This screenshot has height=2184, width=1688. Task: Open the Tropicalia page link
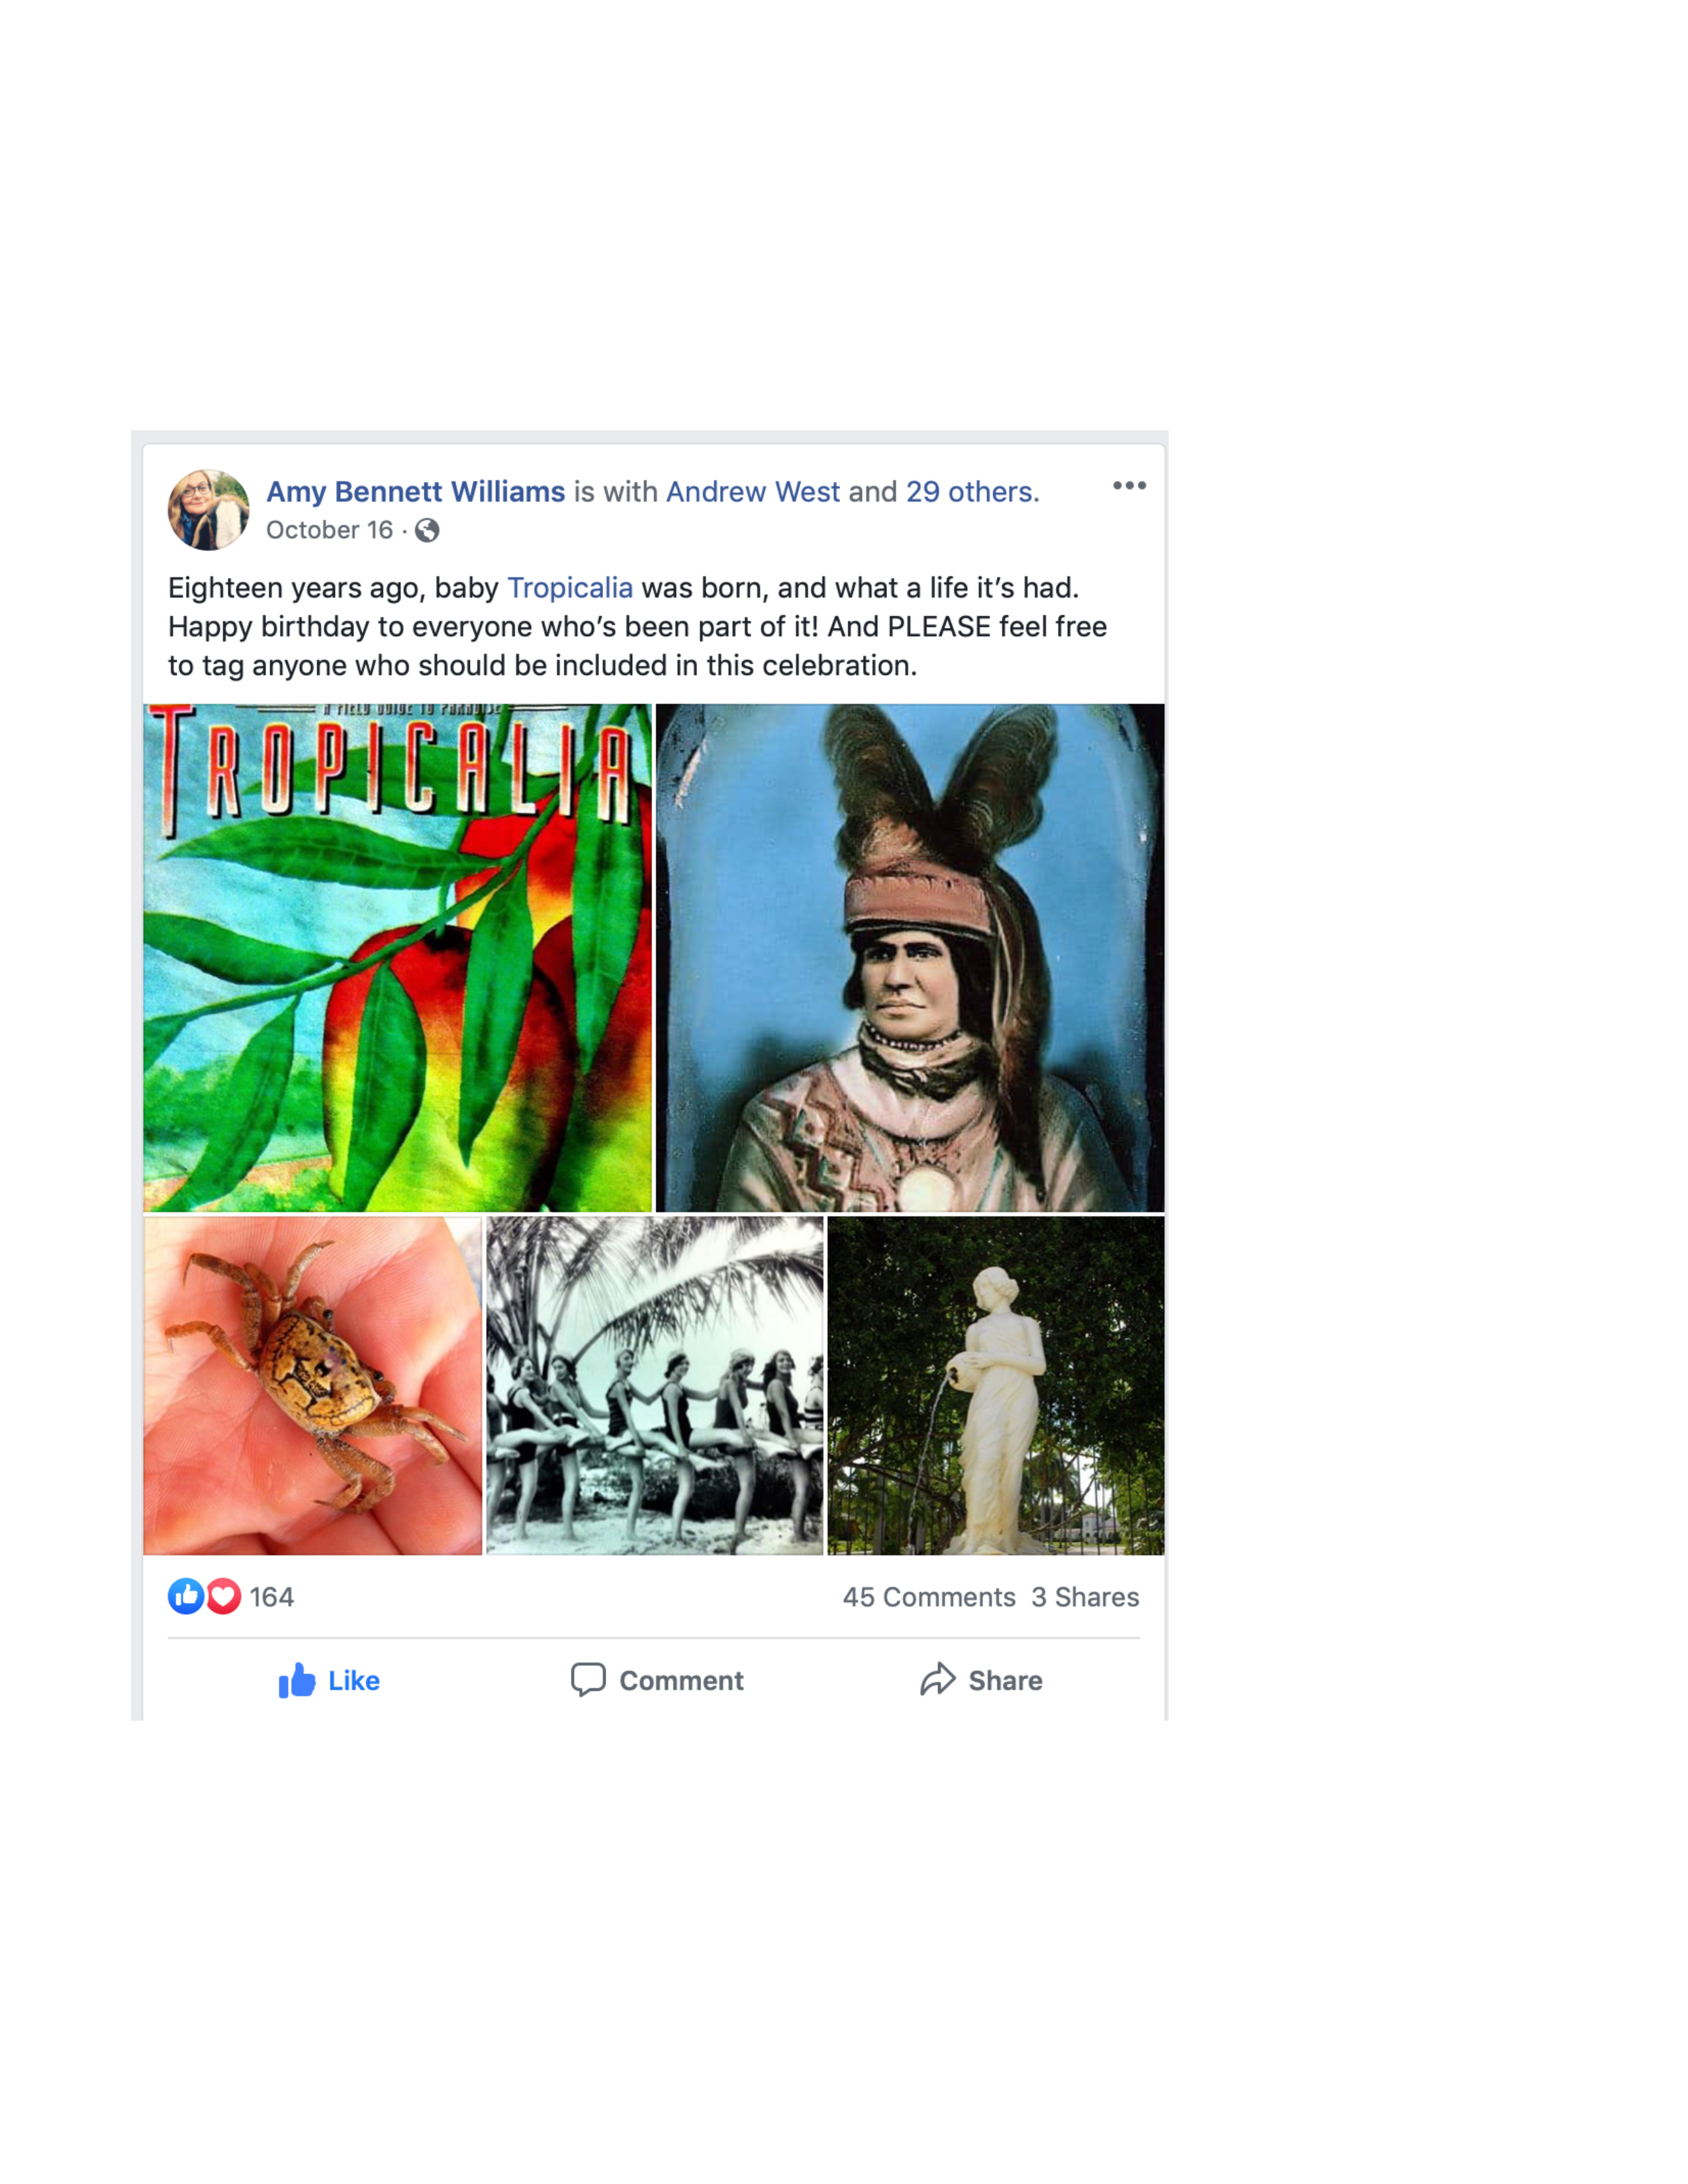click(570, 588)
